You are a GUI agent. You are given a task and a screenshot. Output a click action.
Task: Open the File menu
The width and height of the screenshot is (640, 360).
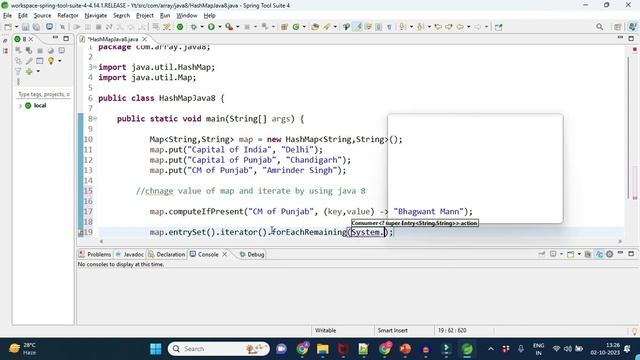[x=7, y=16]
